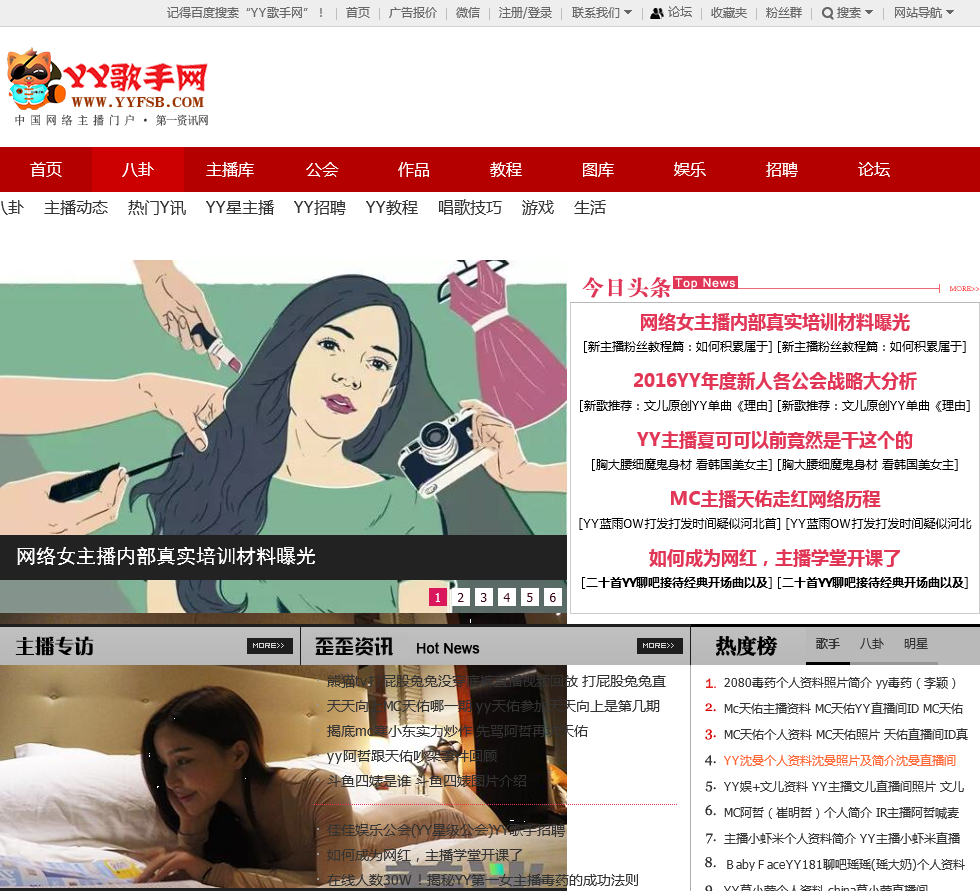Click MORE>> button in 主播专访 section

pyautogui.click(x=269, y=645)
